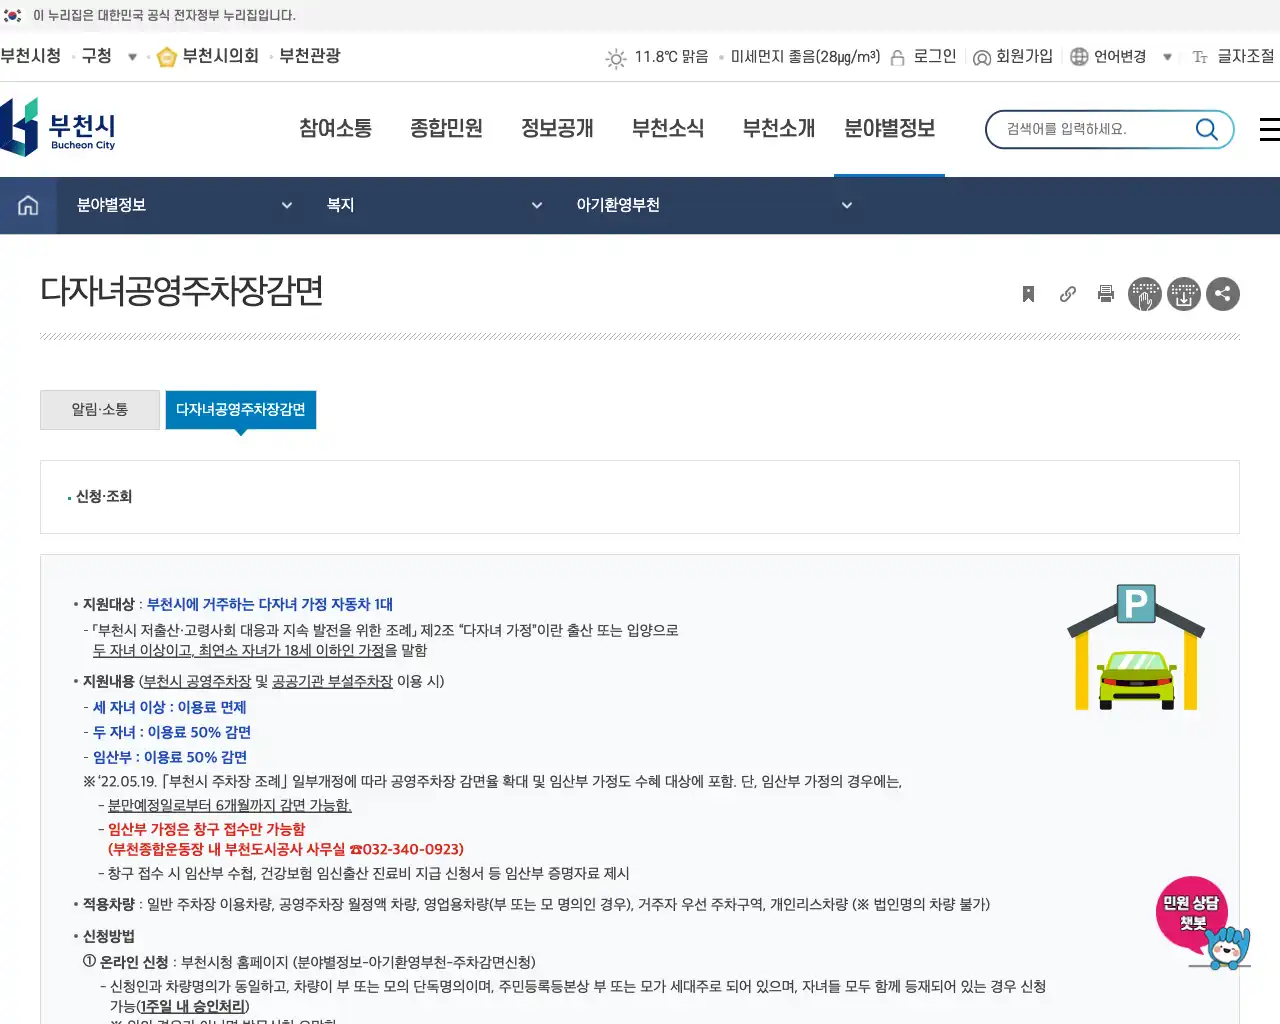
Task: Open the 정보공개 menu
Action: pyautogui.click(x=557, y=128)
